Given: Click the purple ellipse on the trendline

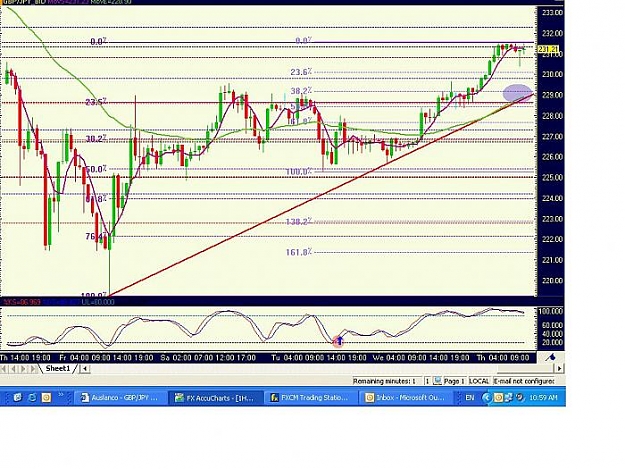Looking at the screenshot, I should coord(517,93).
